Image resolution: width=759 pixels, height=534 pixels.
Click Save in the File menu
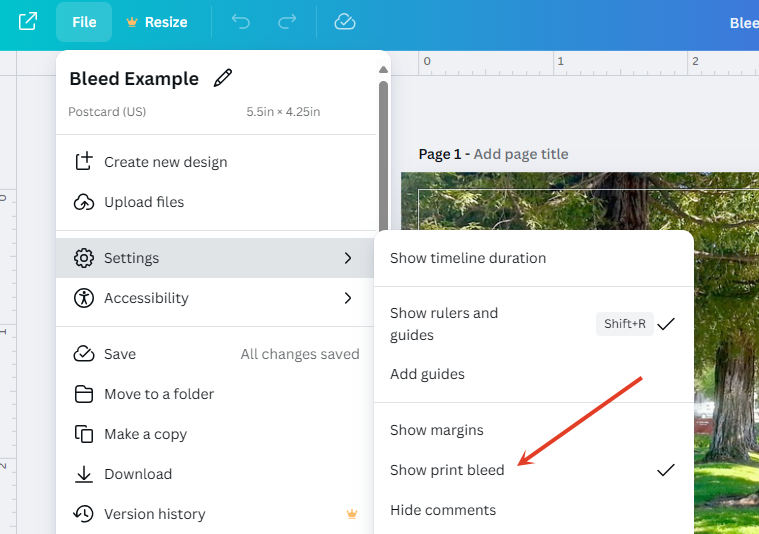click(x=216, y=354)
